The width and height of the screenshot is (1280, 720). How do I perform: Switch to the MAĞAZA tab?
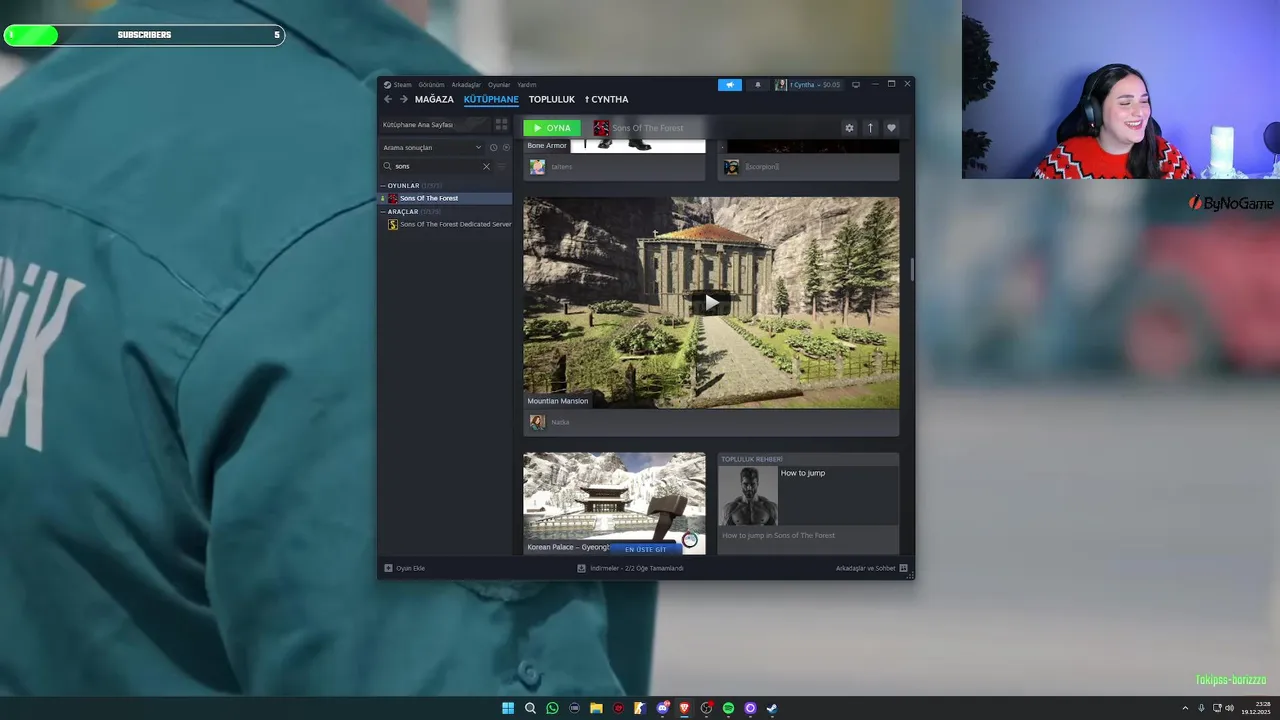pyautogui.click(x=434, y=100)
